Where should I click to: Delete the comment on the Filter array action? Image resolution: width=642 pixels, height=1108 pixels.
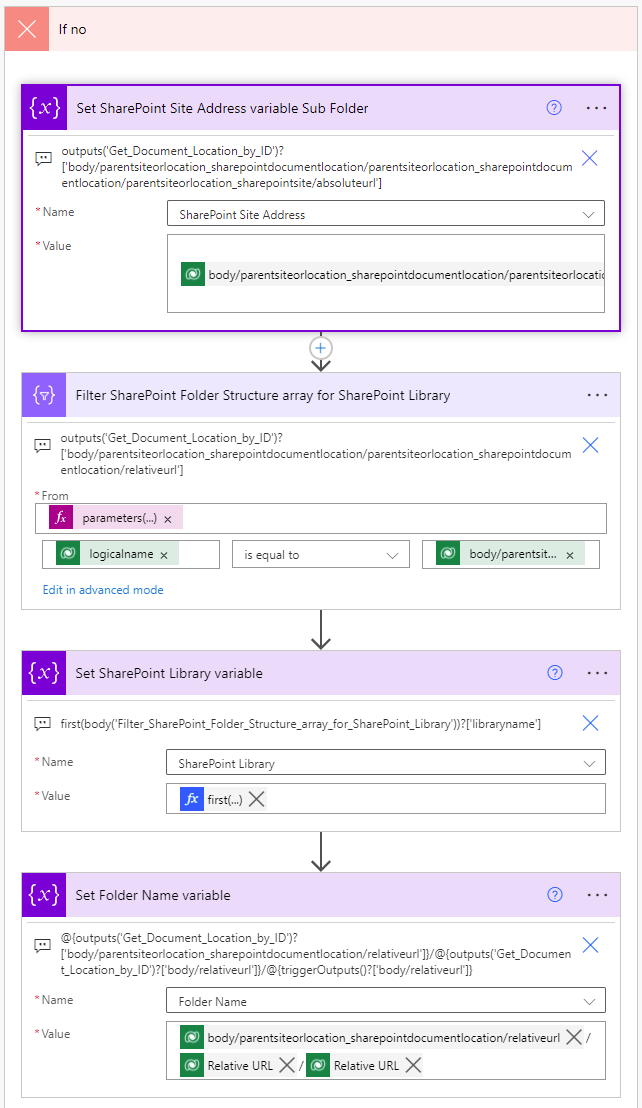590,445
